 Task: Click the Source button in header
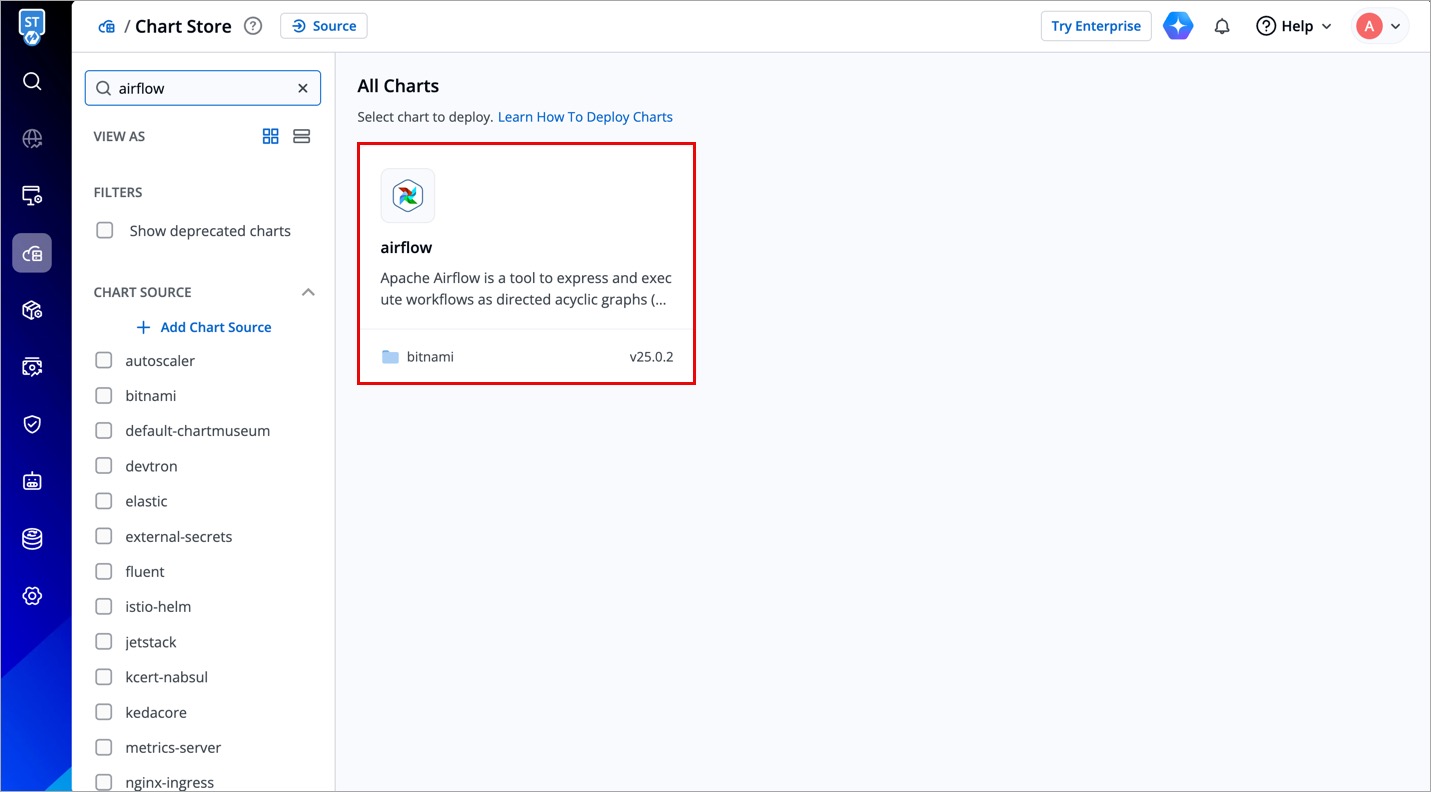coord(324,26)
